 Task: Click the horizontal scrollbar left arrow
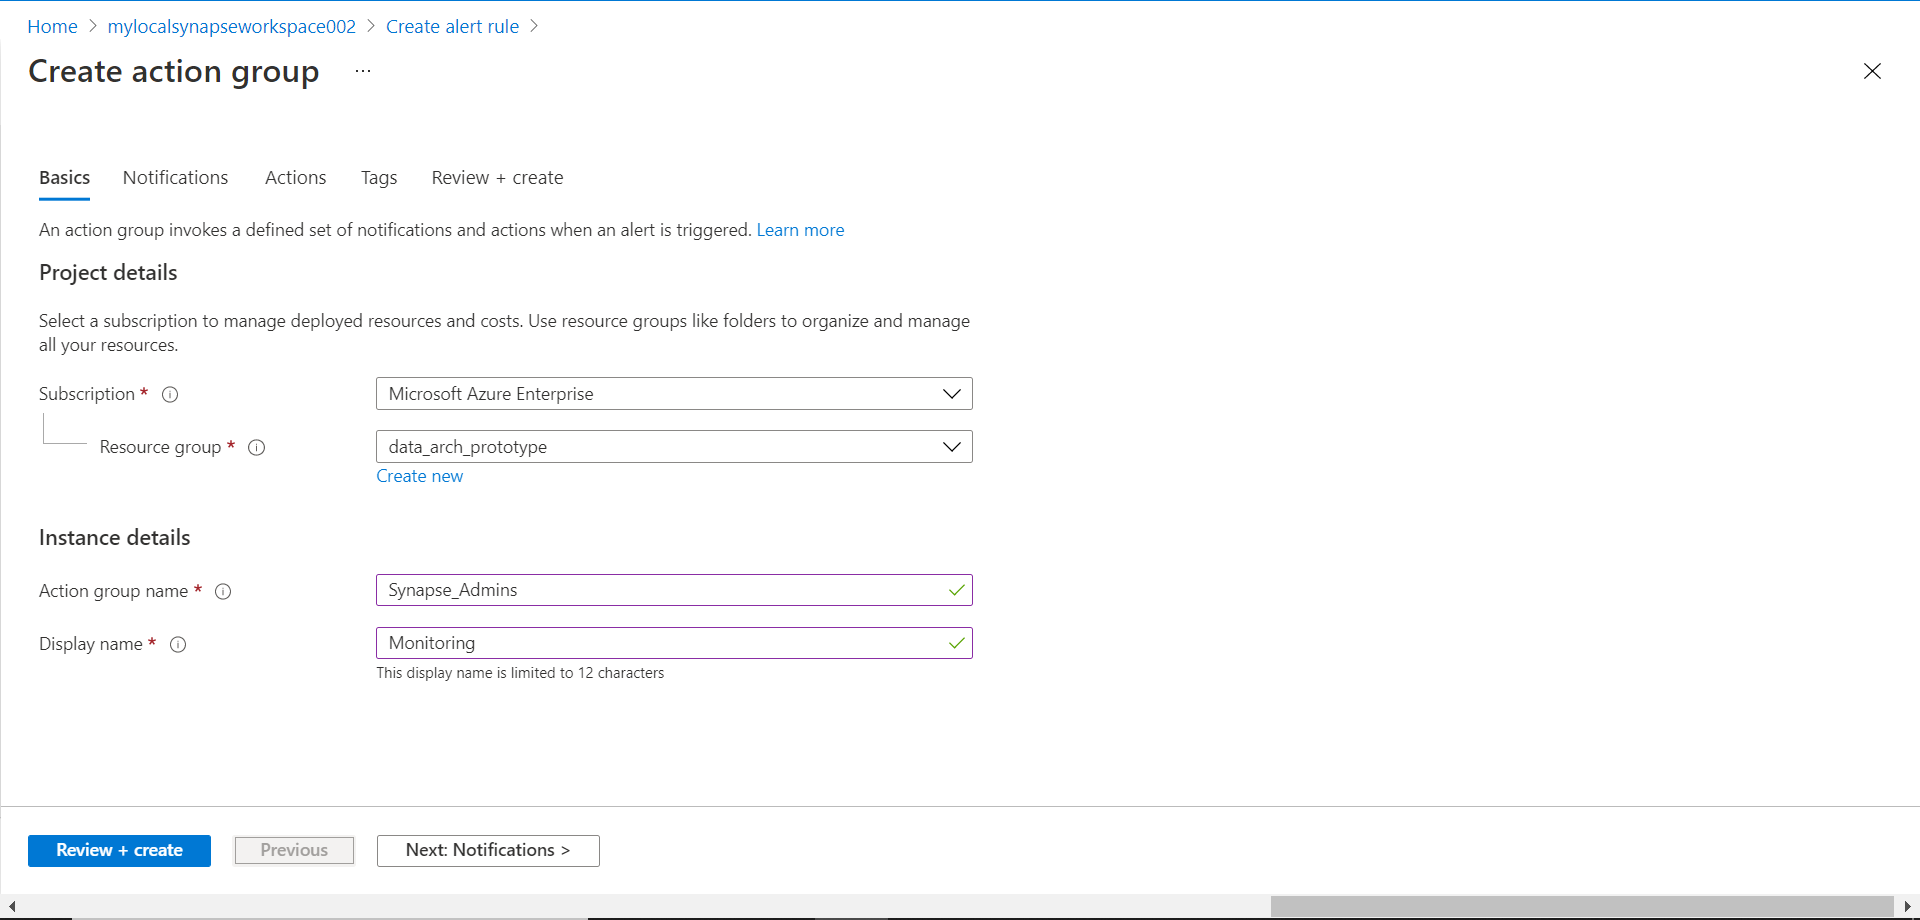(12, 906)
